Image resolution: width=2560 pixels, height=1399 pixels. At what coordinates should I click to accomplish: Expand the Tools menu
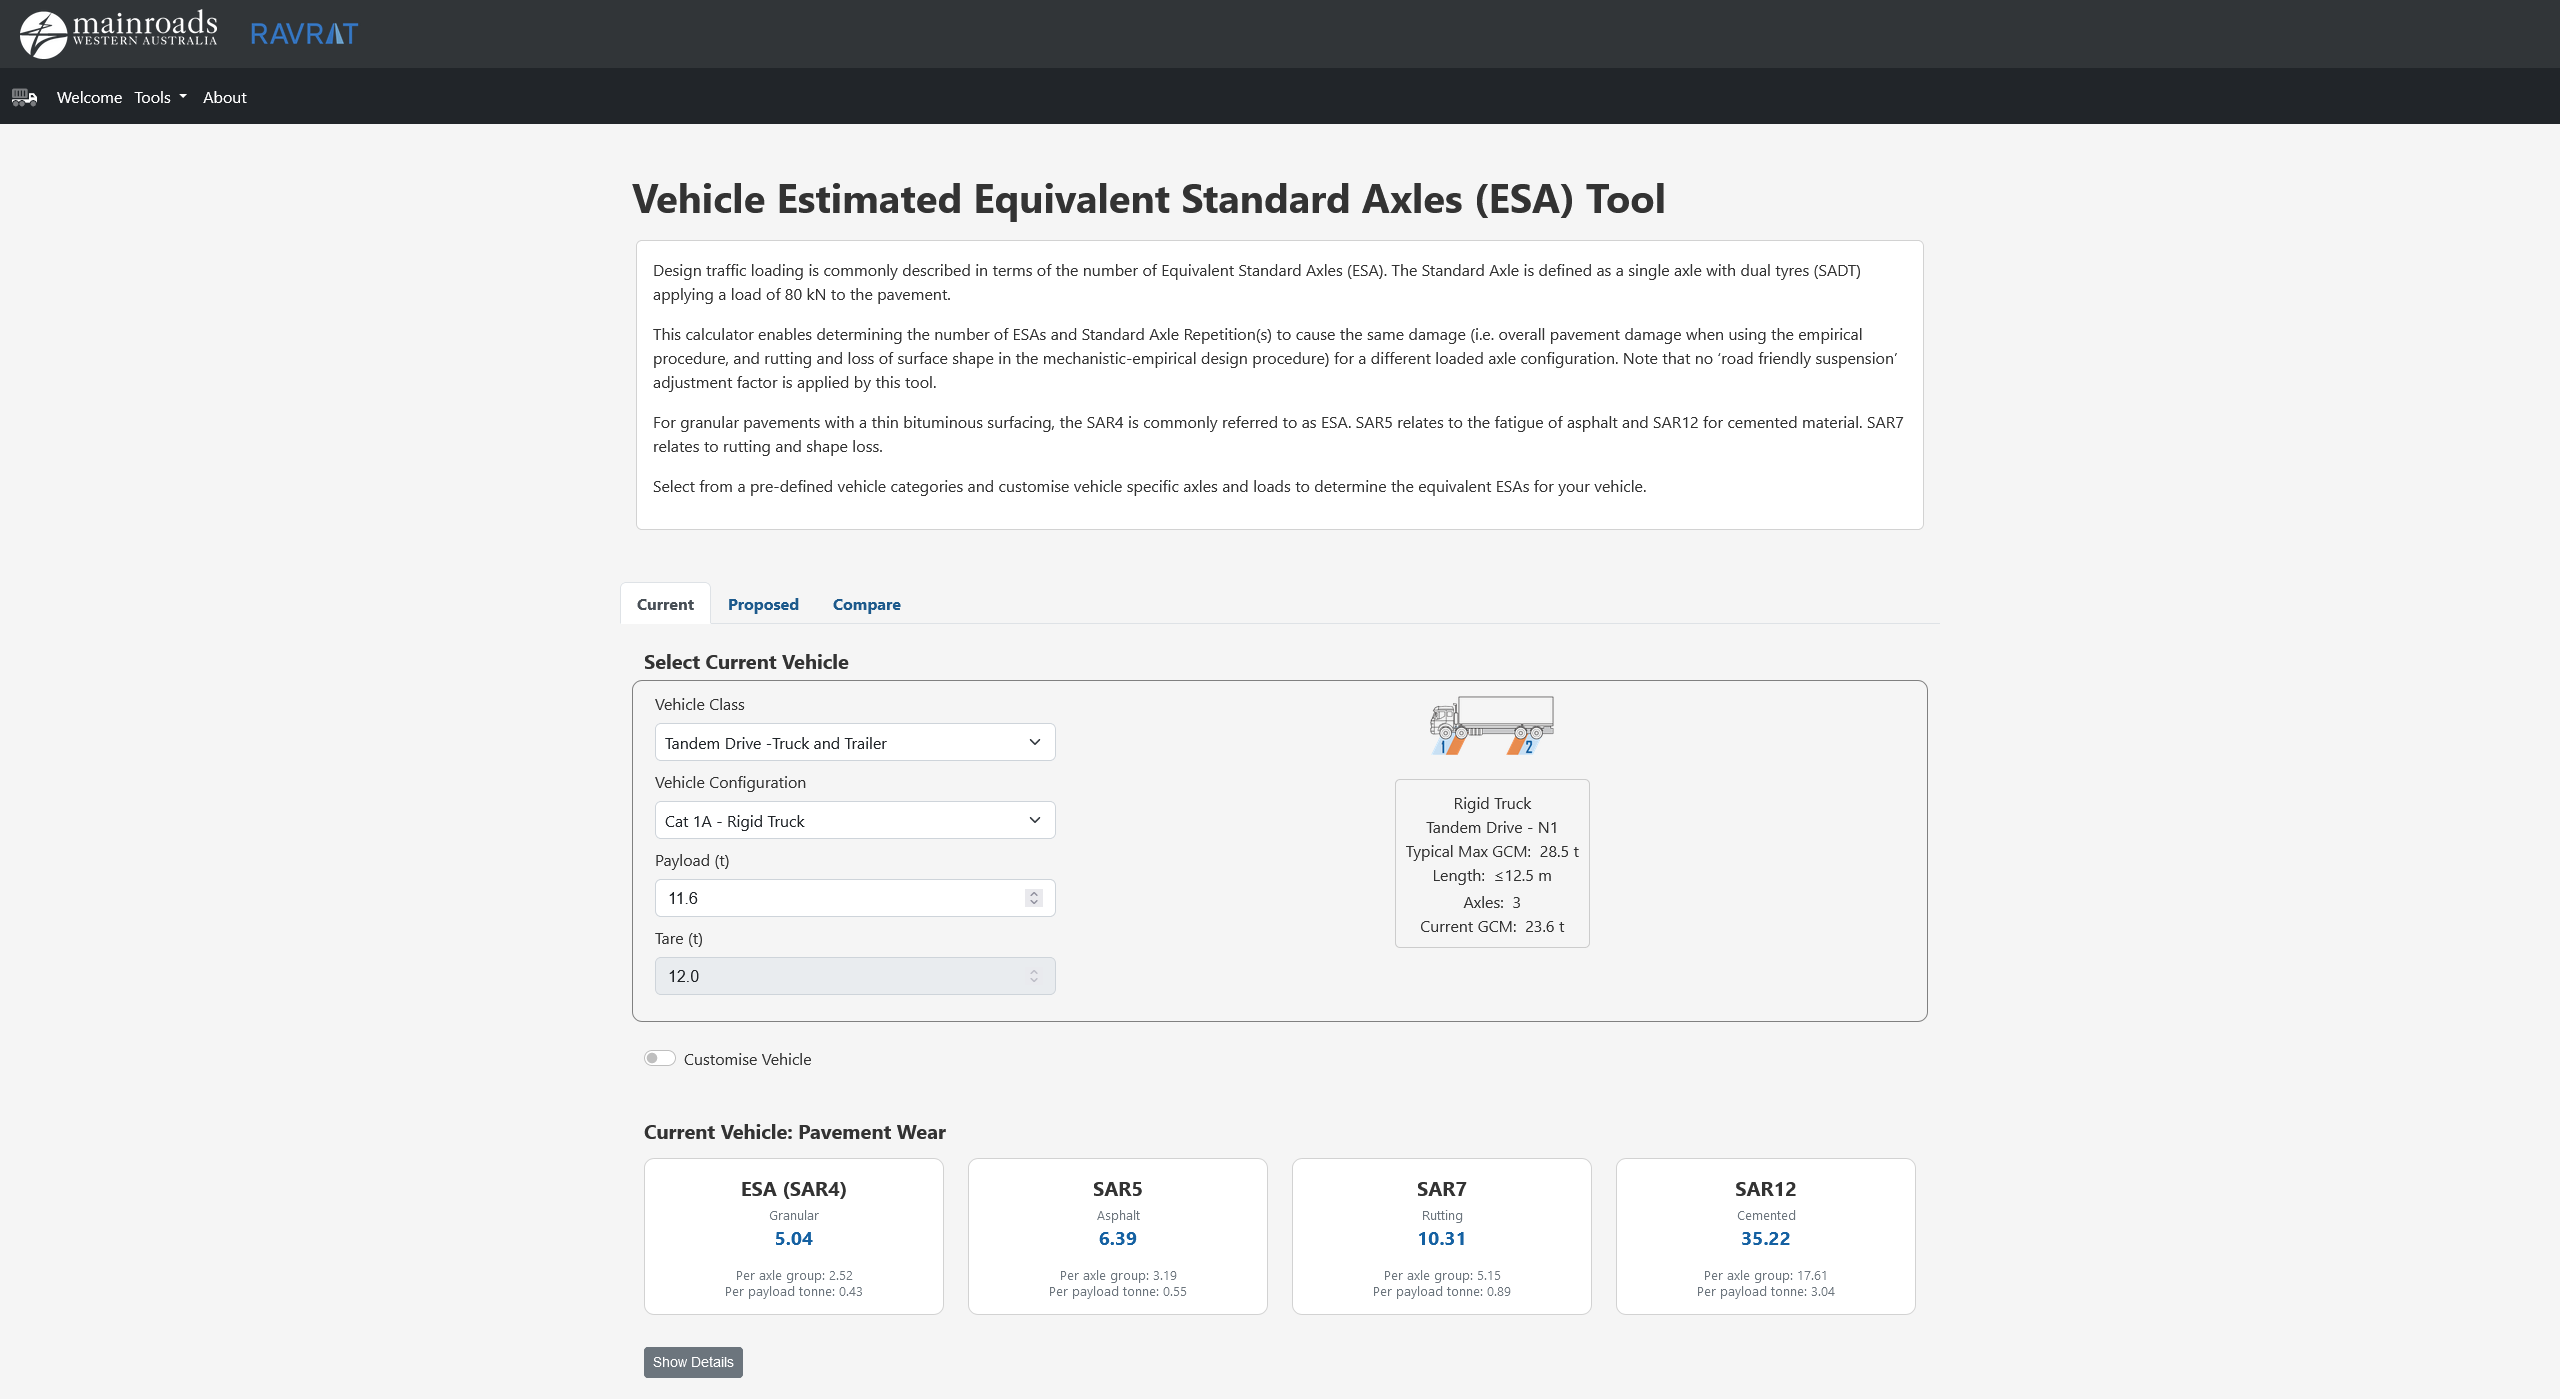(160, 97)
